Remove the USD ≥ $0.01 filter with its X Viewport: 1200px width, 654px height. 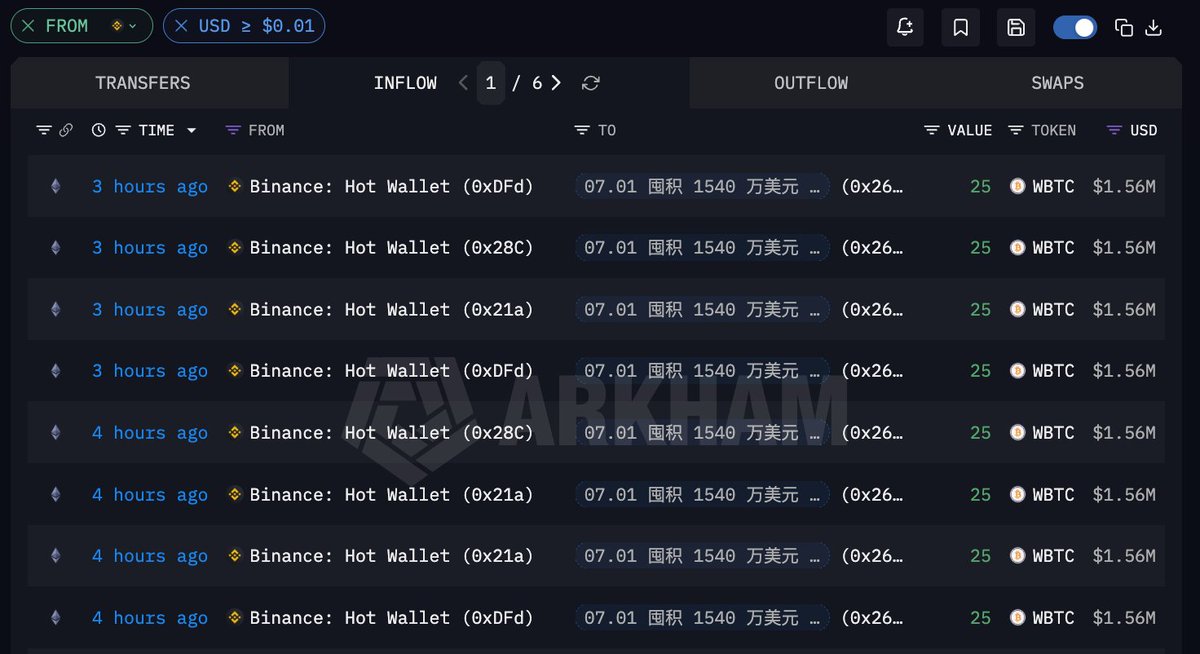click(x=181, y=26)
